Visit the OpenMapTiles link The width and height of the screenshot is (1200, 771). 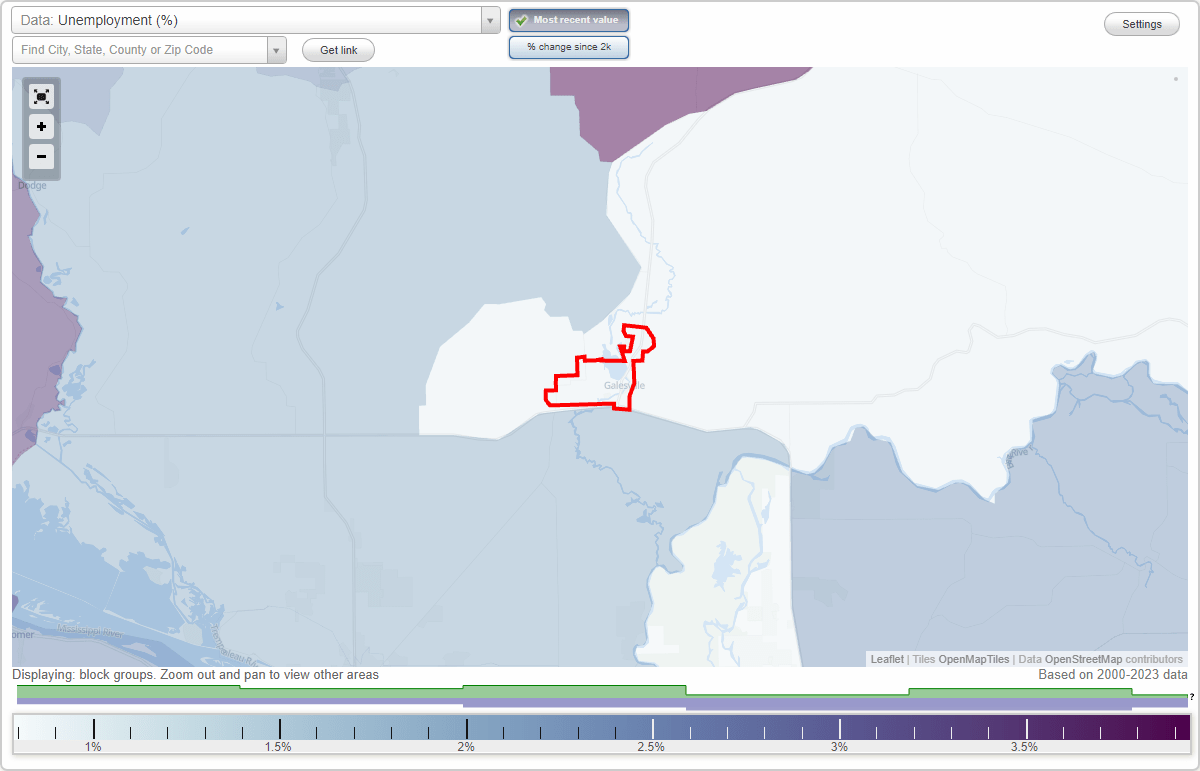(974, 659)
